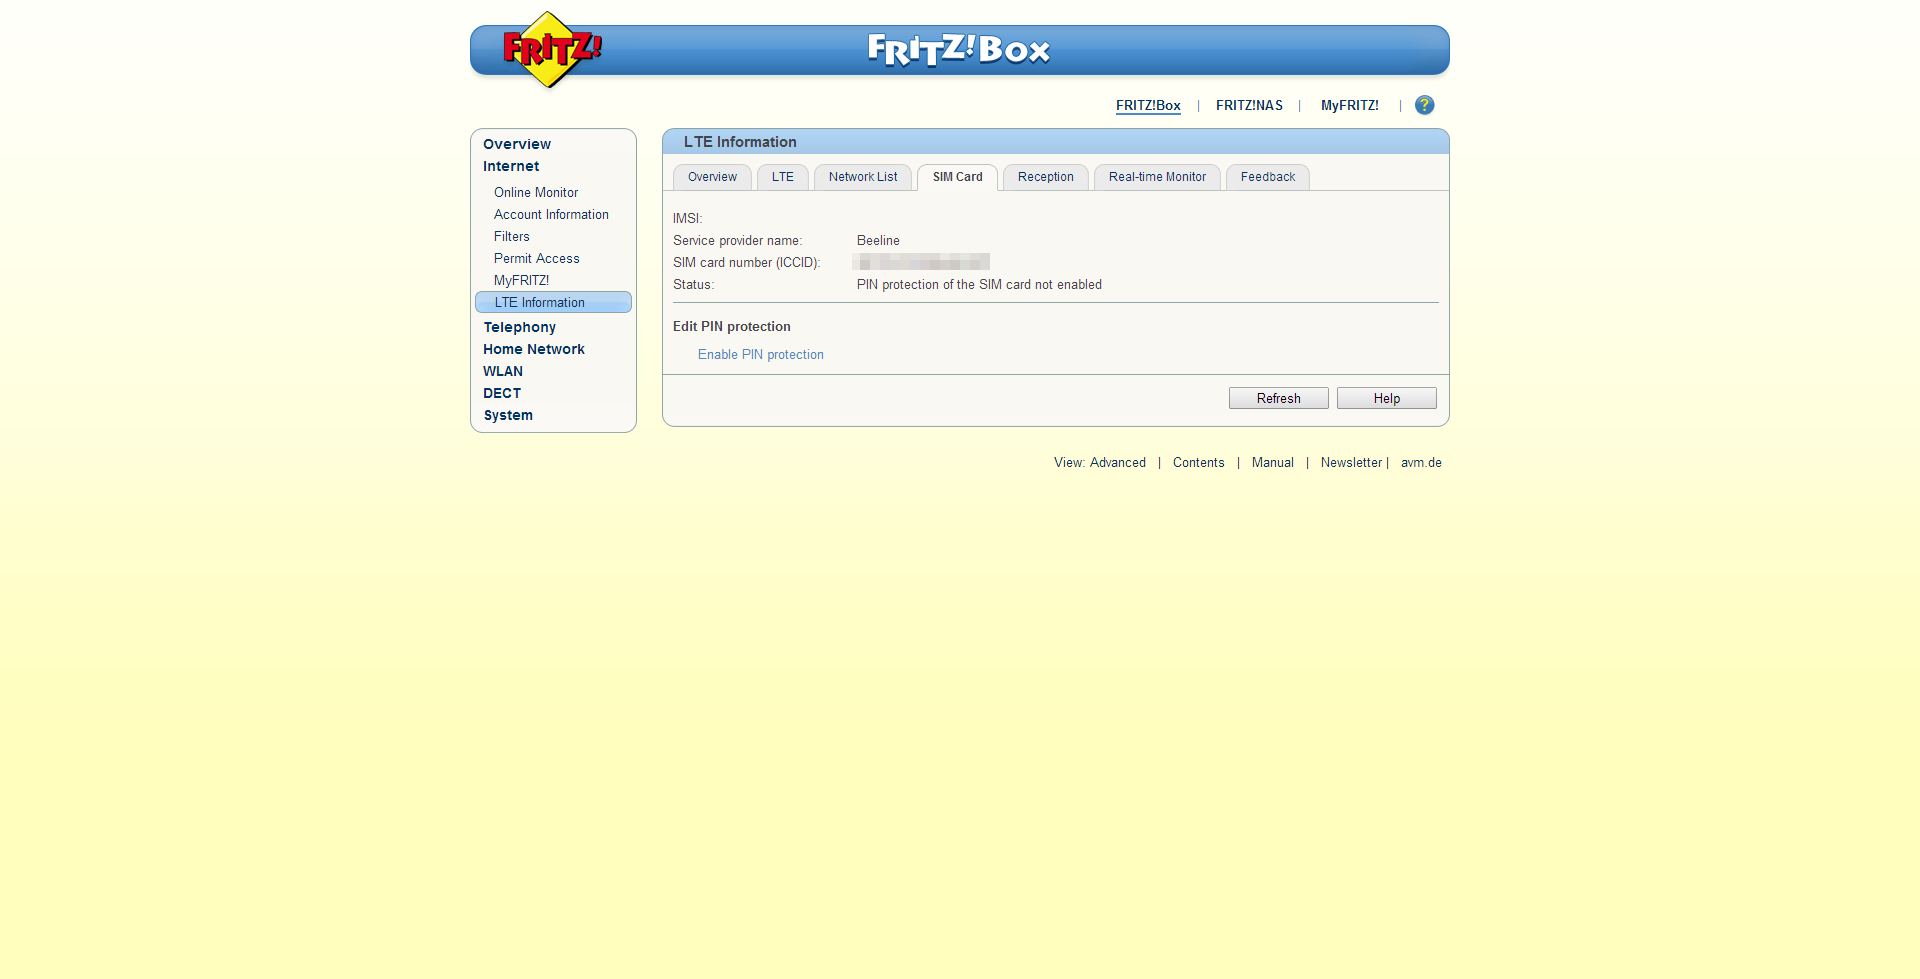Switch to the Reception tab

point(1045,177)
